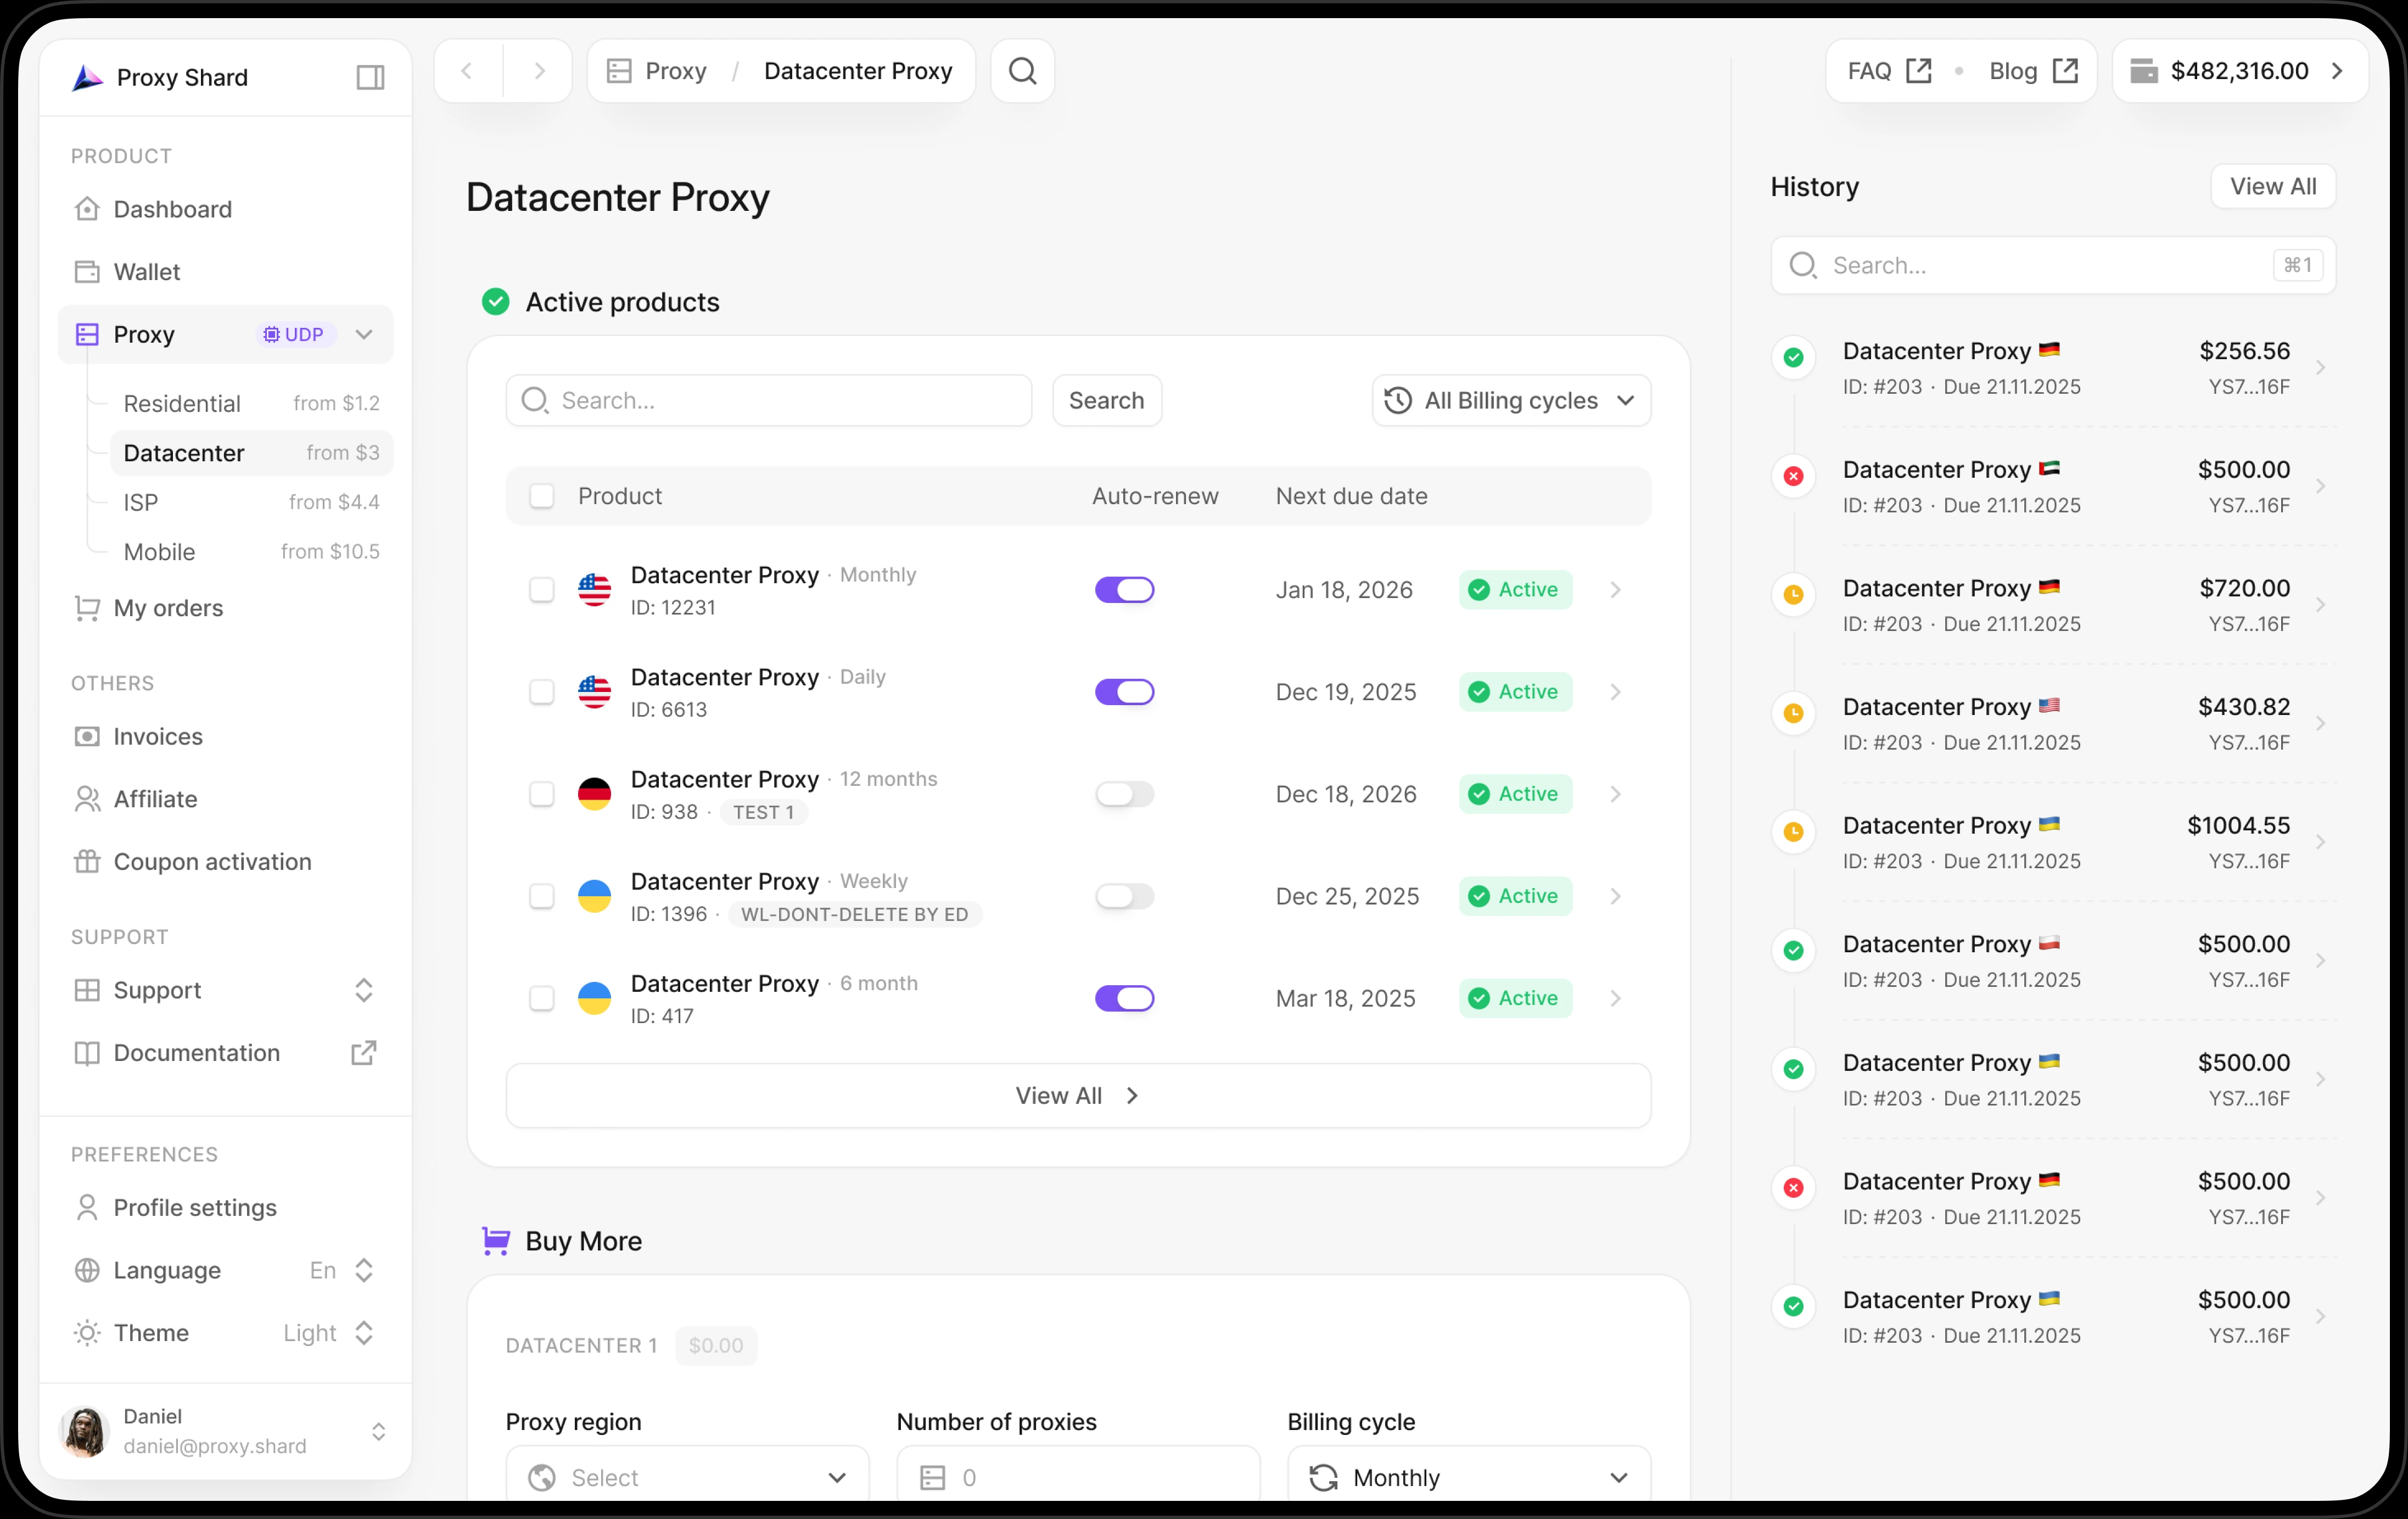This screenshot has height=1519, width=2408.
Task: Select Residential proxy type
Action: 251,403
